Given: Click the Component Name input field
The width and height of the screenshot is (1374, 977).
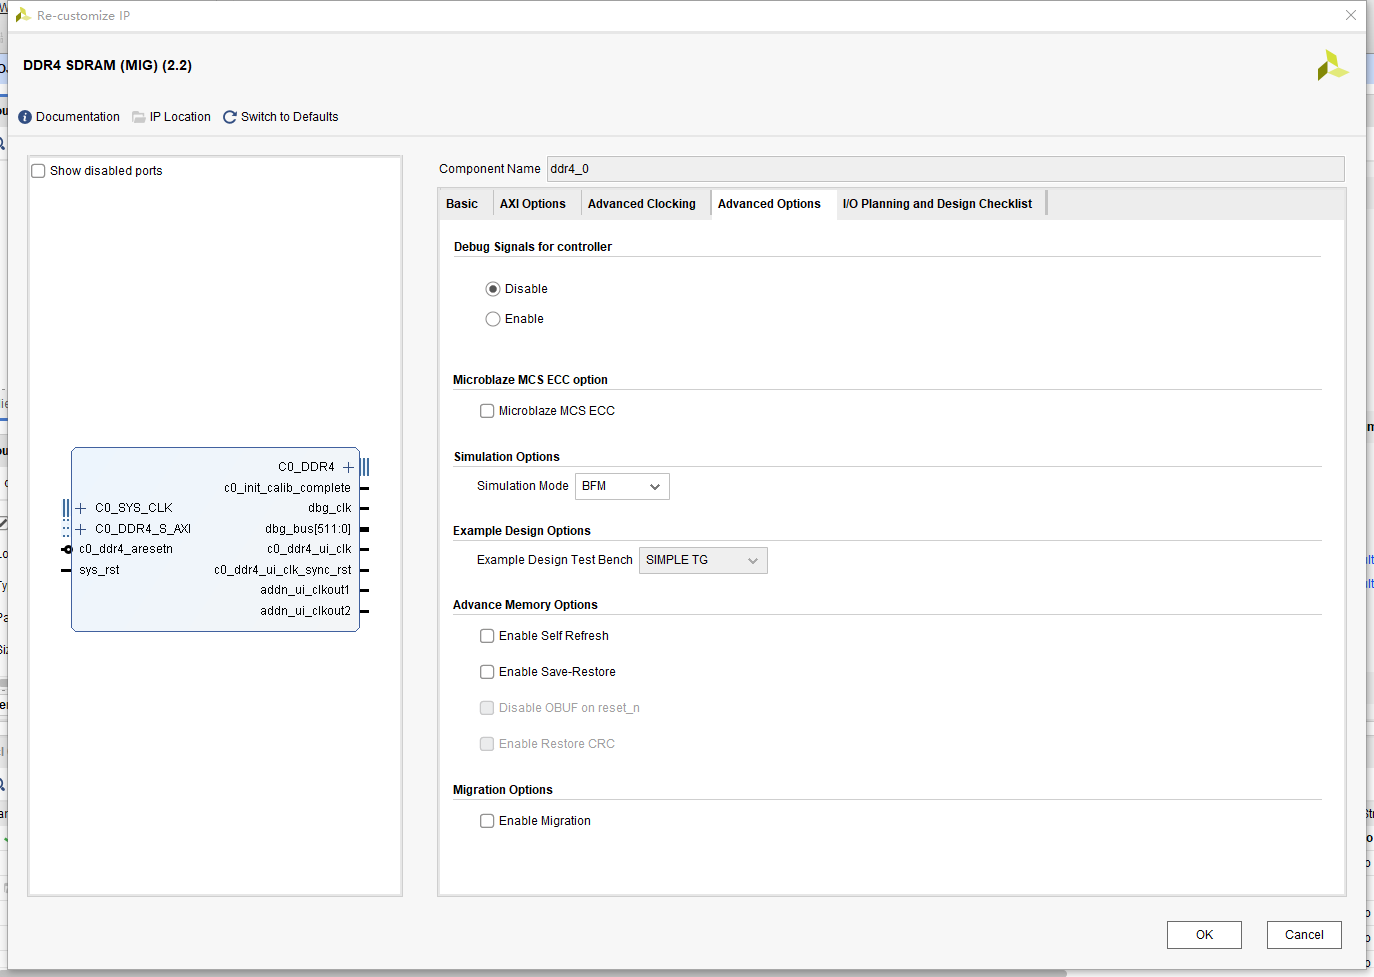Looking at the screenshot, I should pos(944,169).
